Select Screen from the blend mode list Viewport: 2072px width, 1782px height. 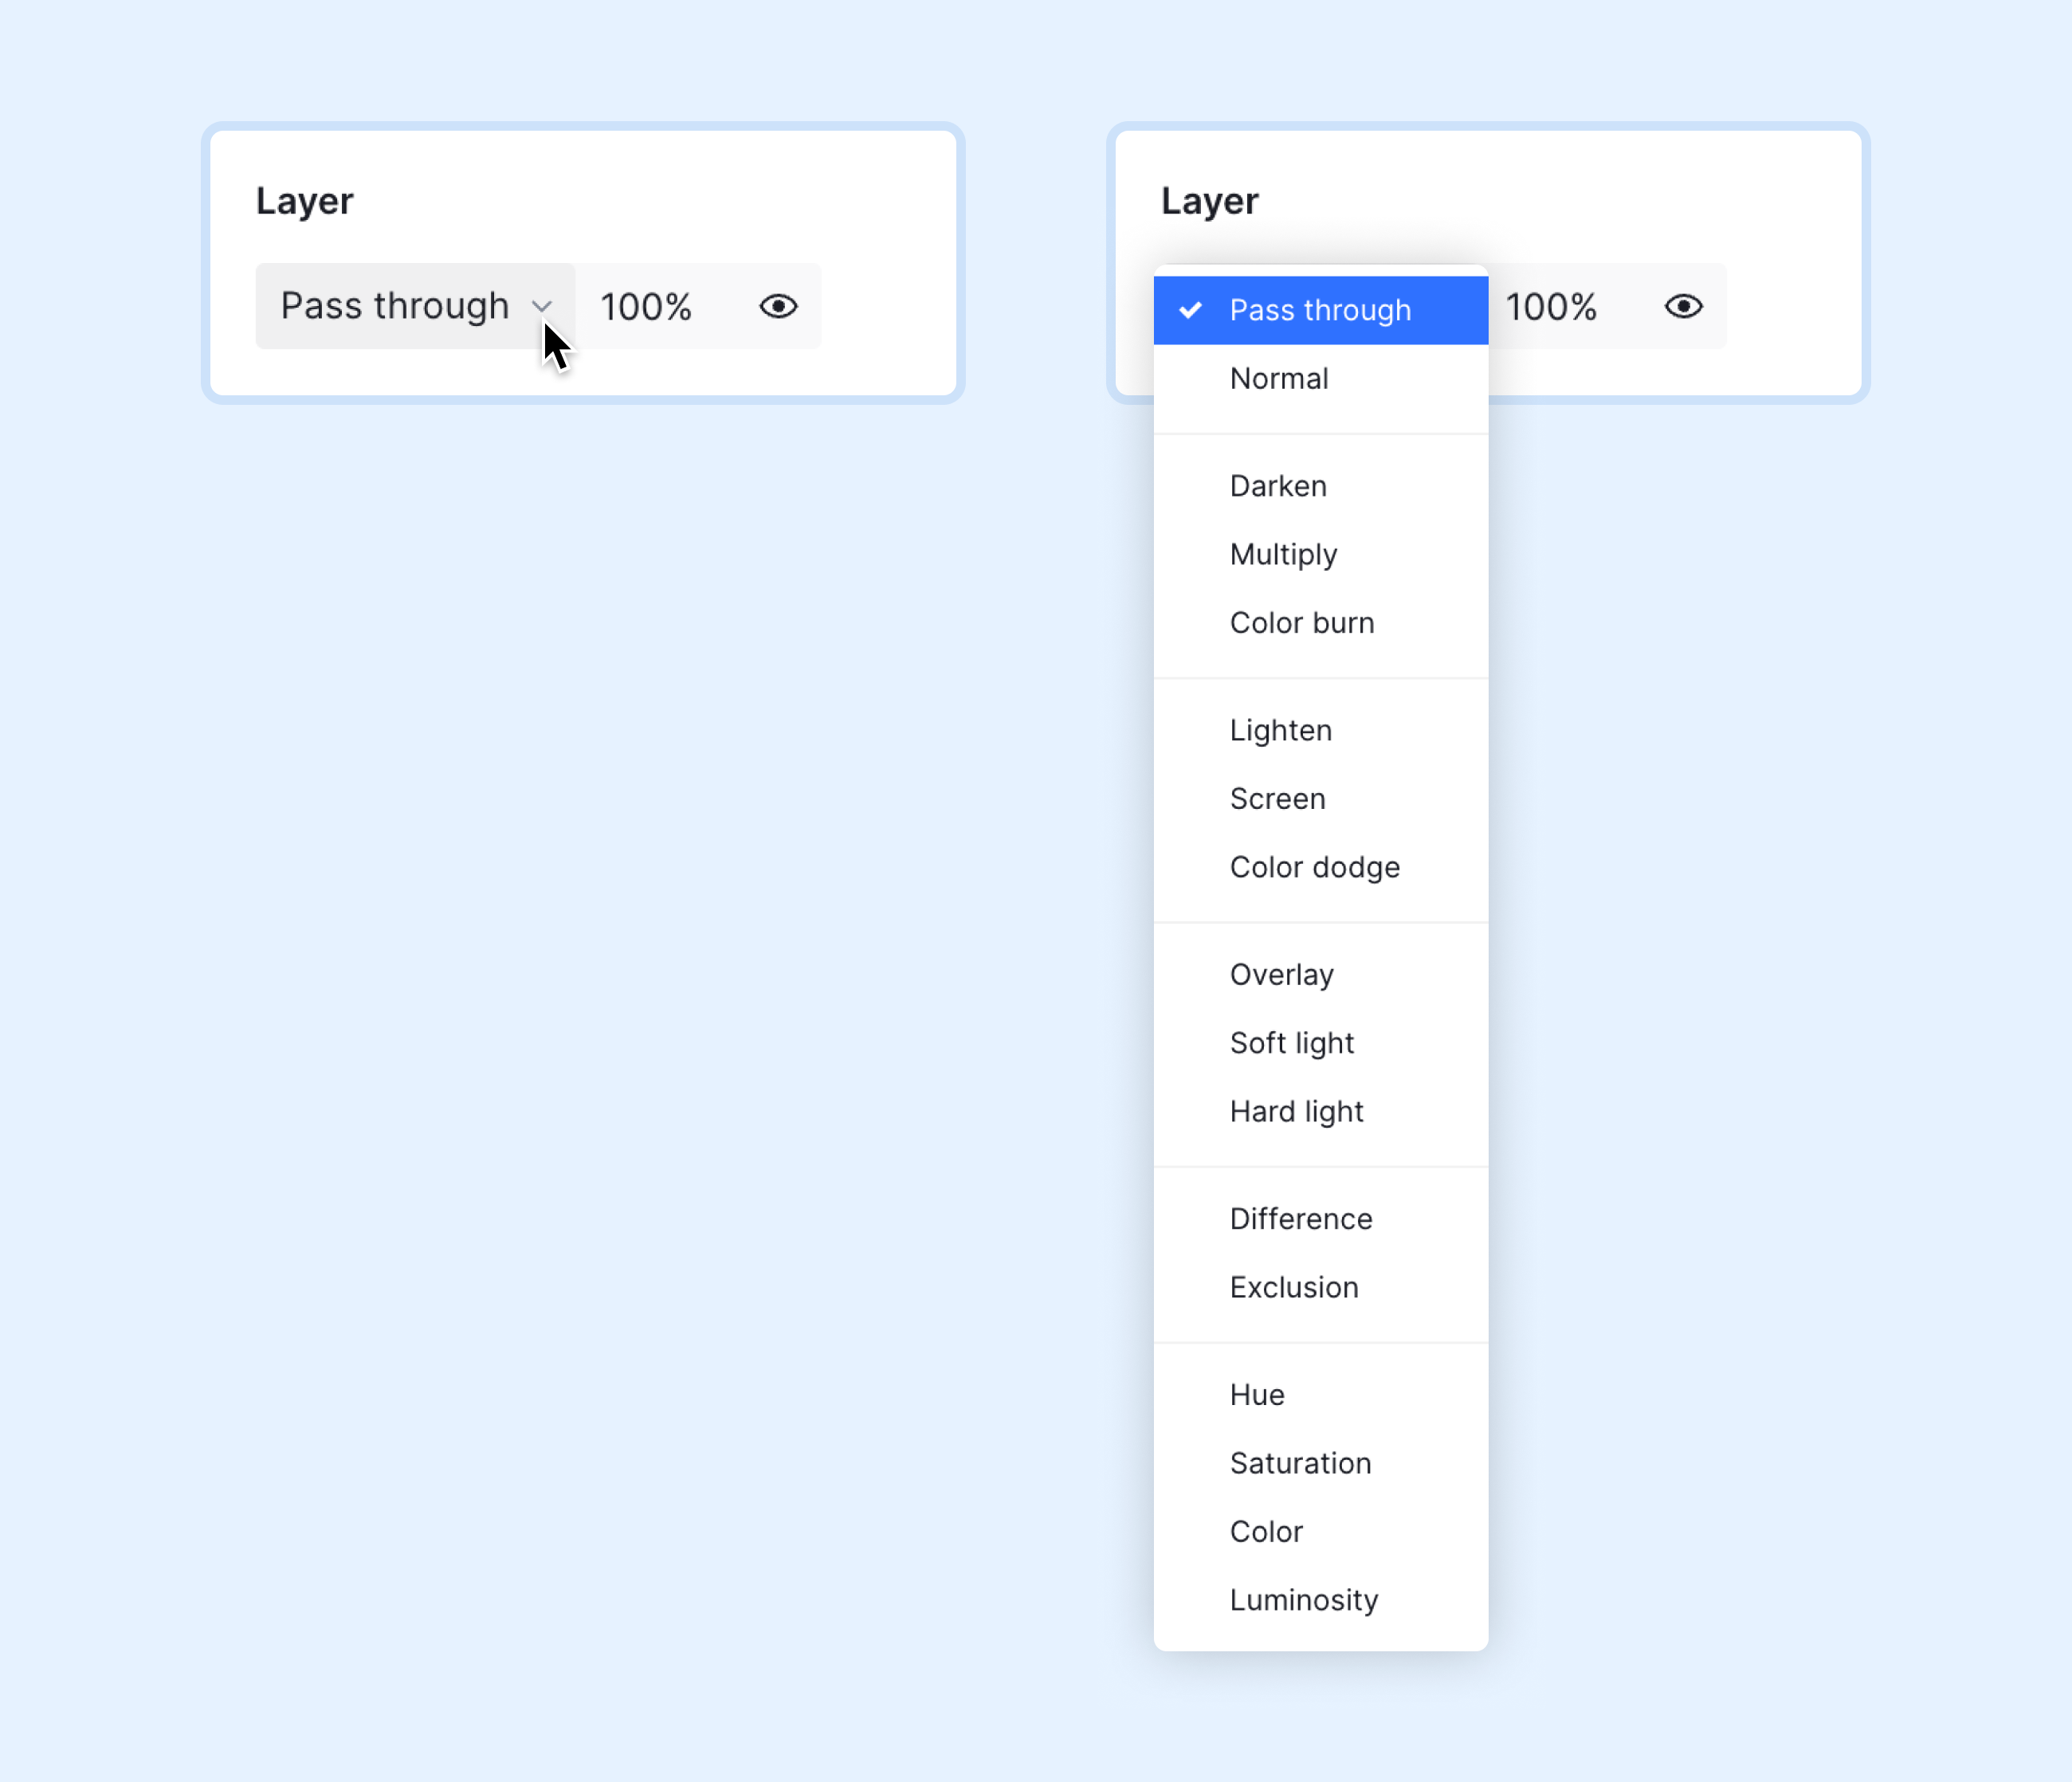pos(1276,797)
